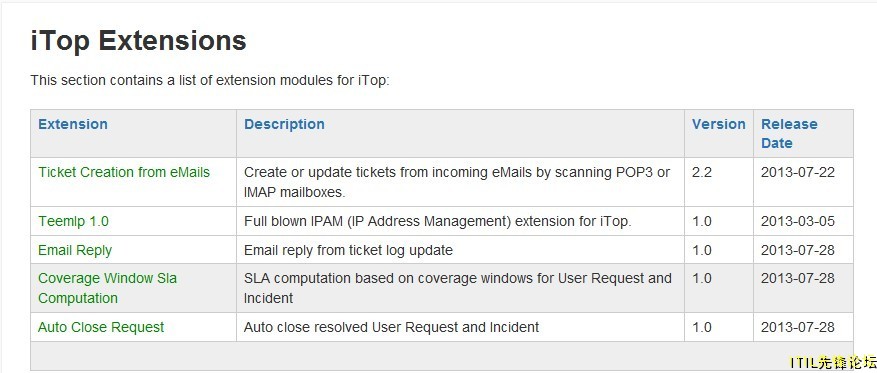Screen dimensions: 877x373
Task: Open the Auto Close Request link
Action: pos(101,327)
